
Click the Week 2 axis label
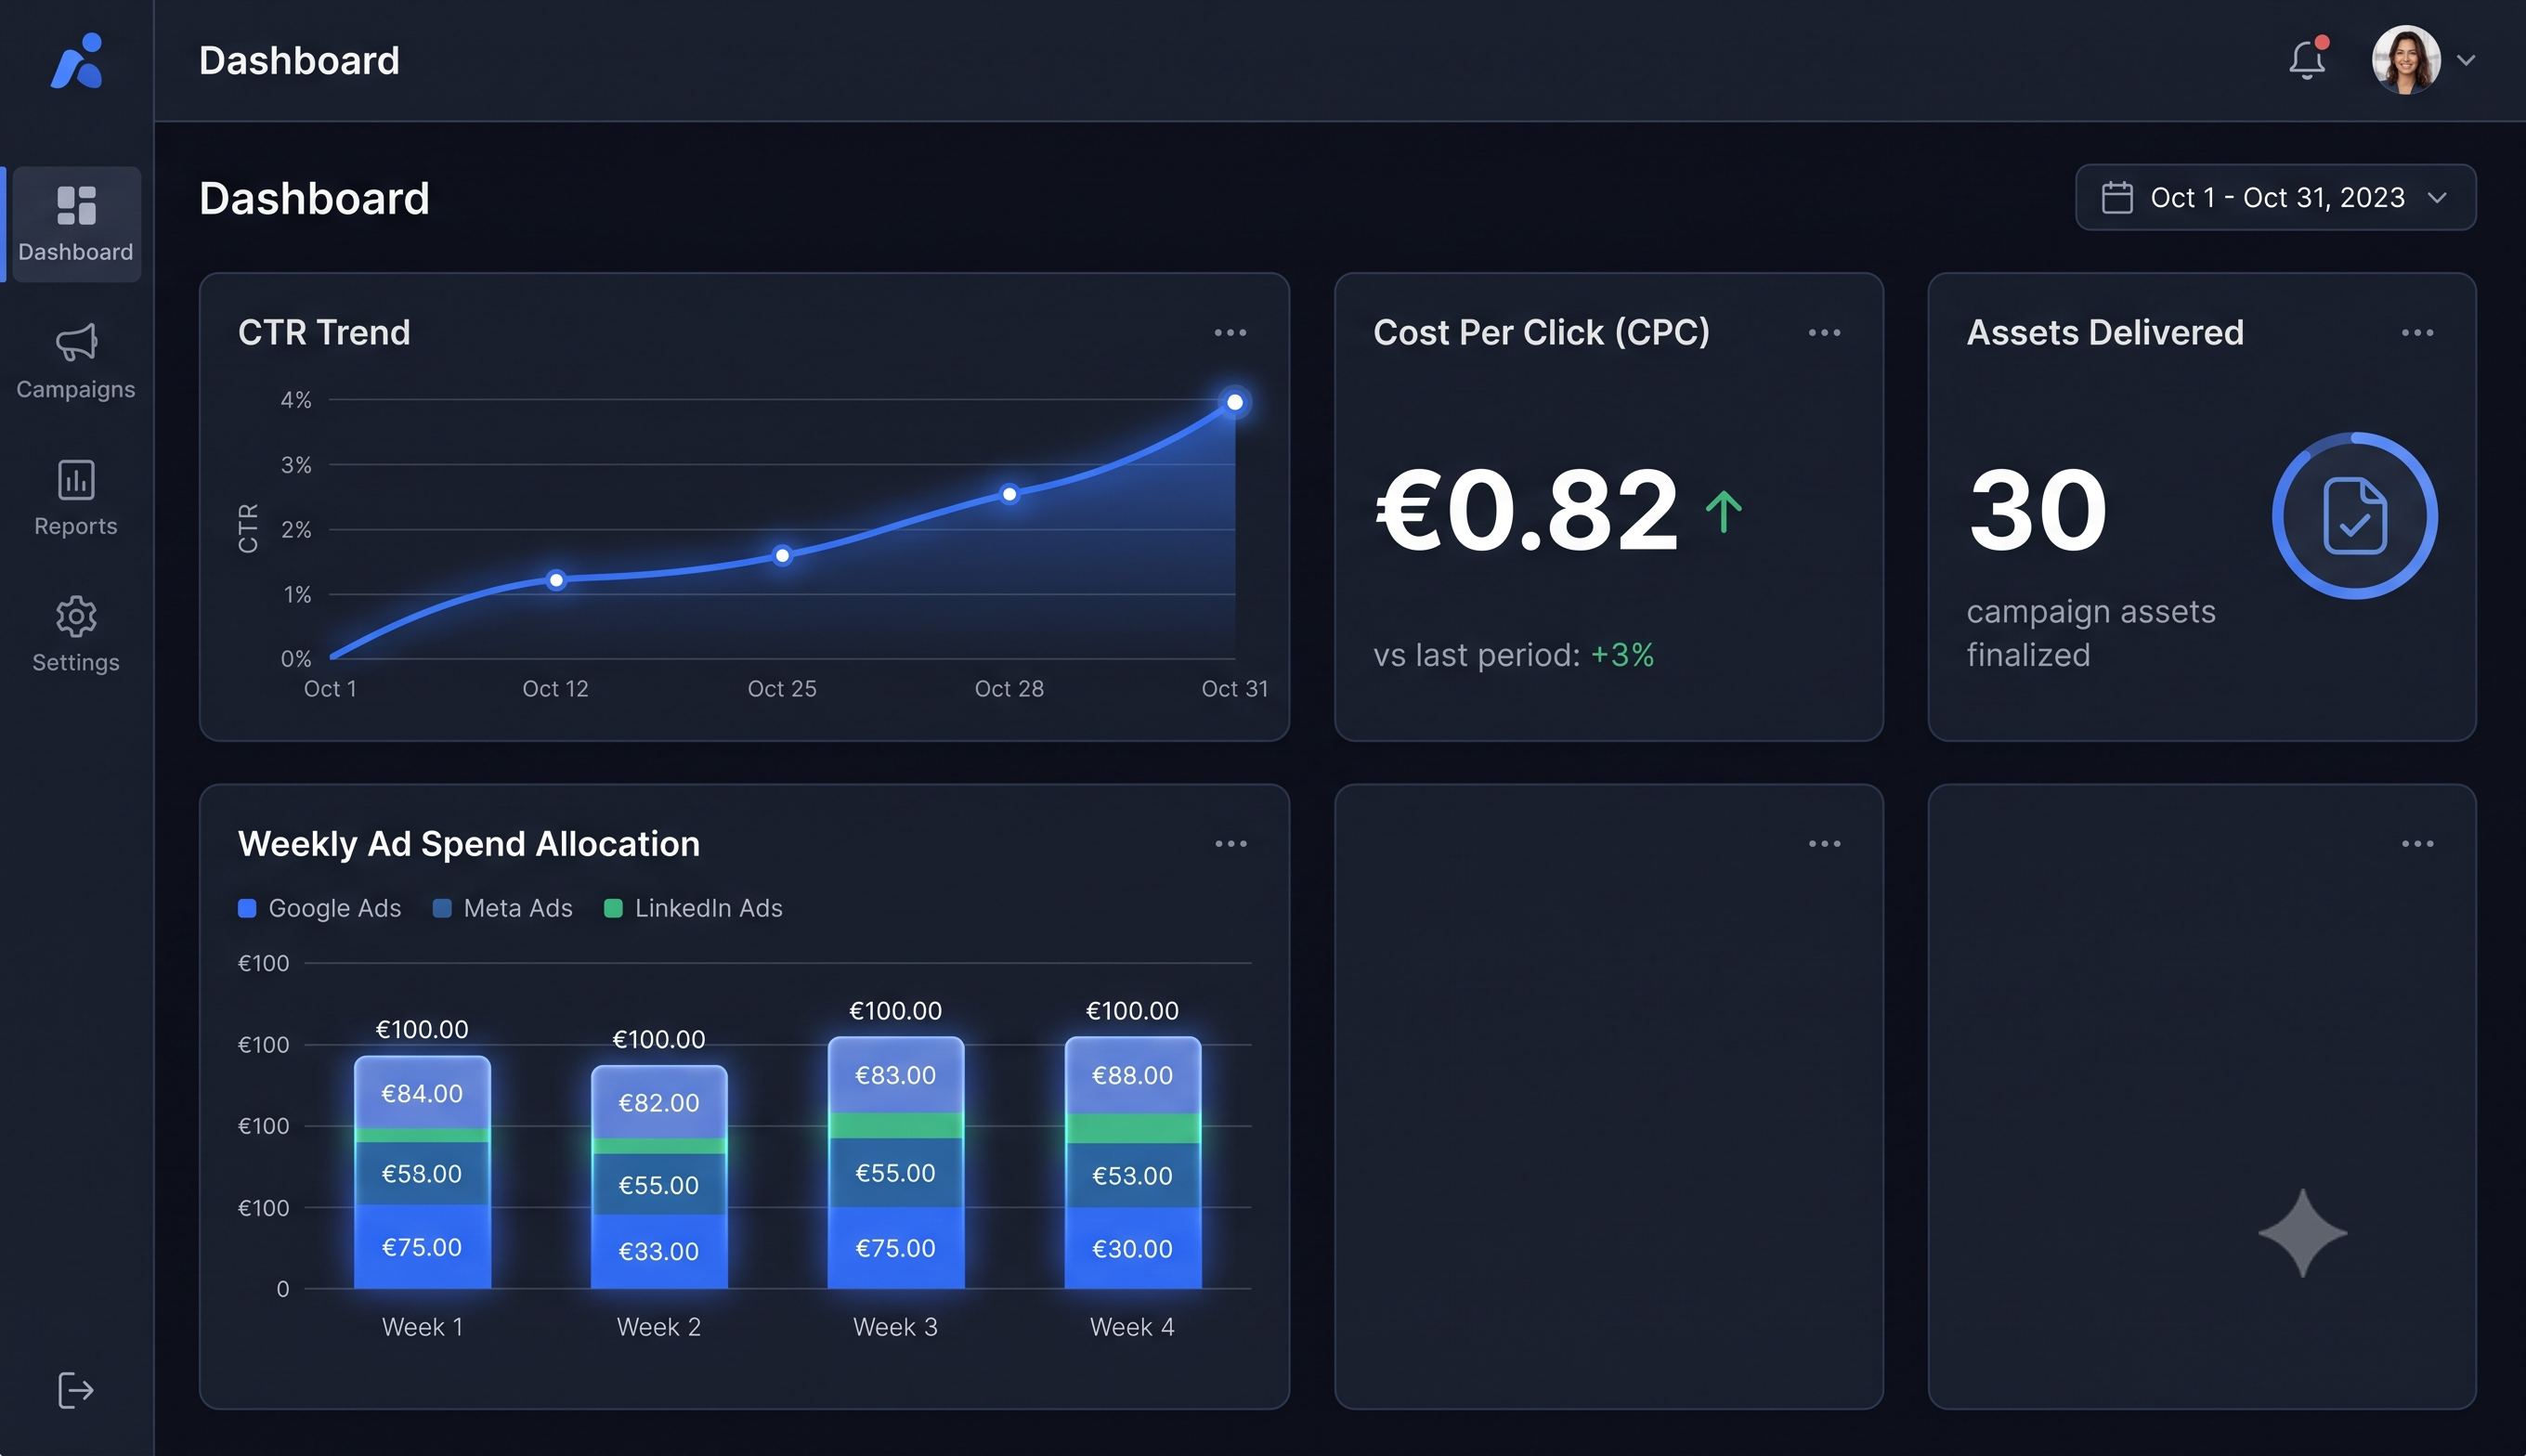659,1327
